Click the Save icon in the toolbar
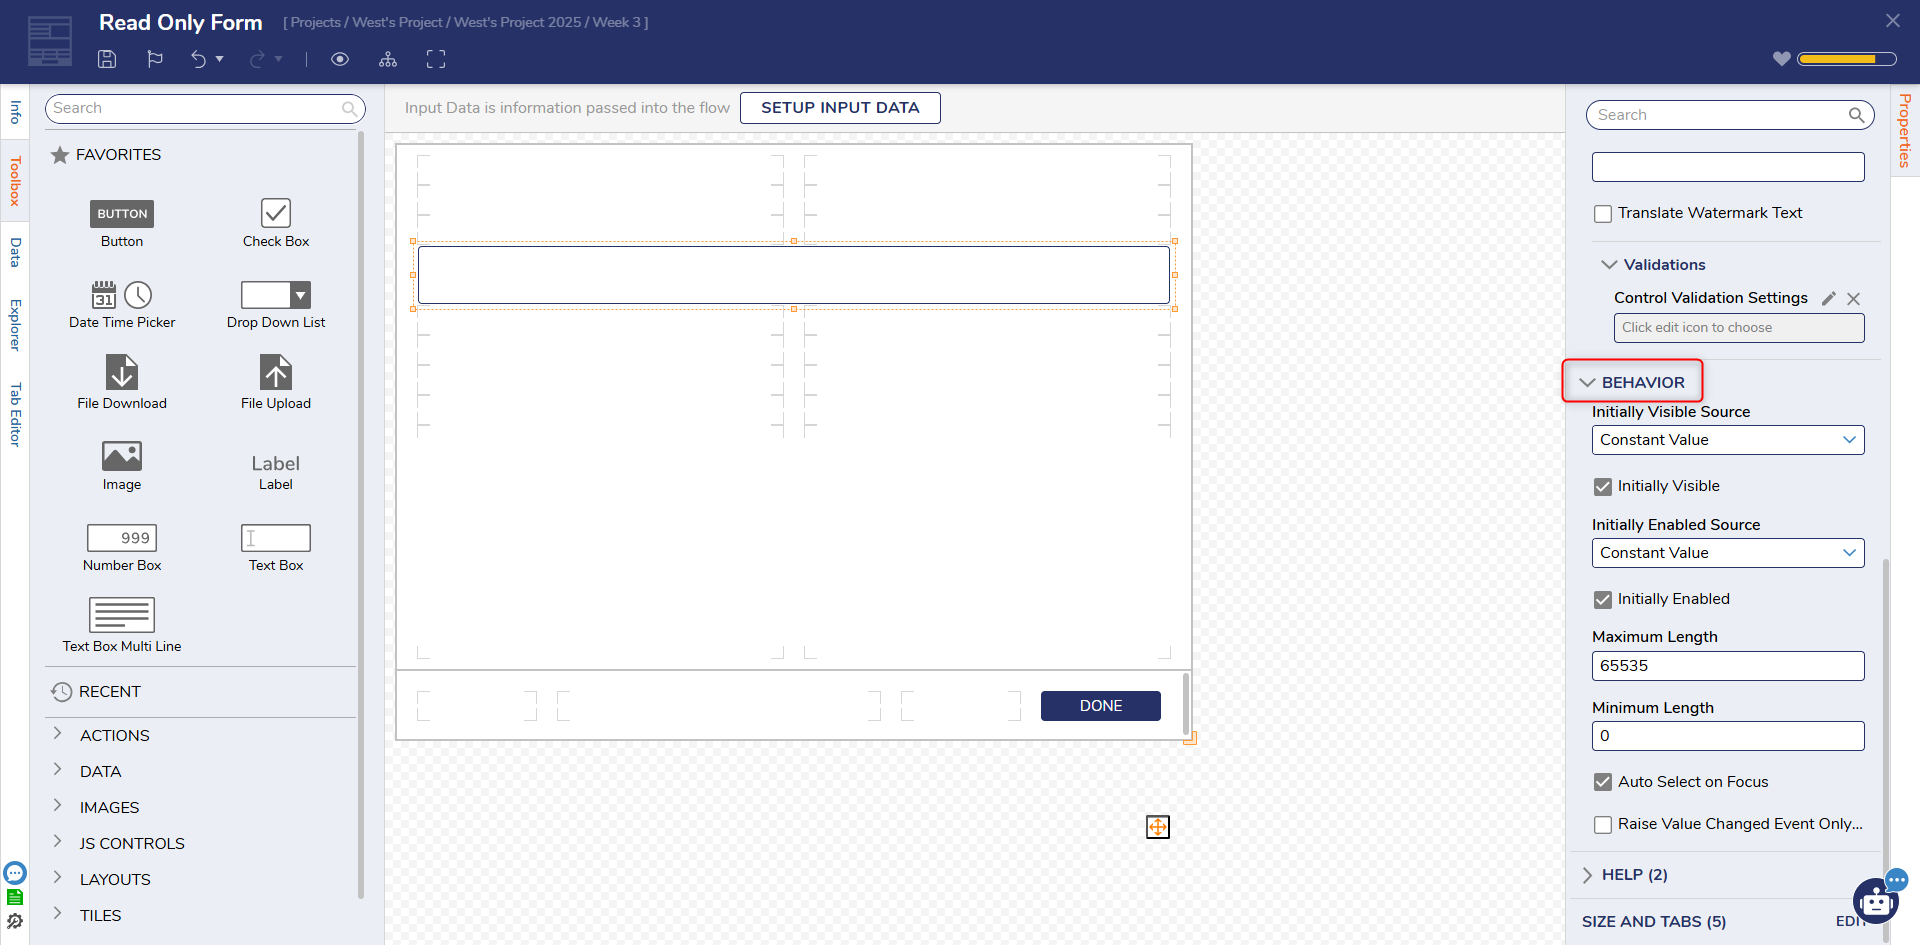This screenshot has height=945, width=1920. pos(107,59)
